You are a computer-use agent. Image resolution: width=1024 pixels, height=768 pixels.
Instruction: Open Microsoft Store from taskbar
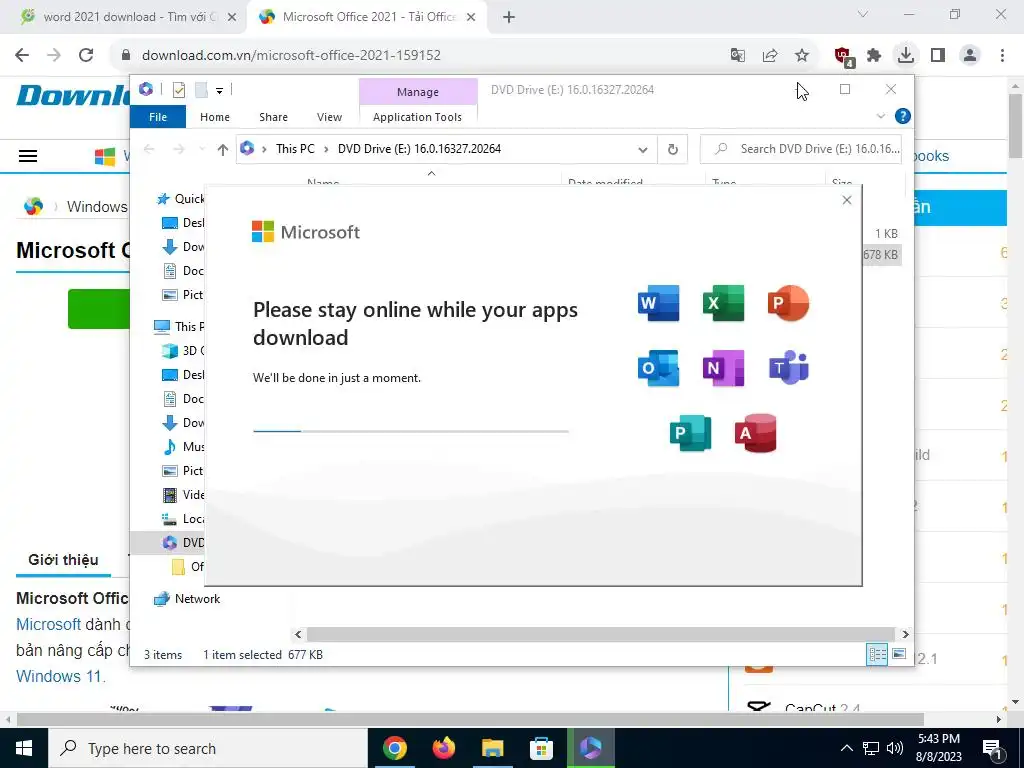pyautogui.click(x=541, y=748)
